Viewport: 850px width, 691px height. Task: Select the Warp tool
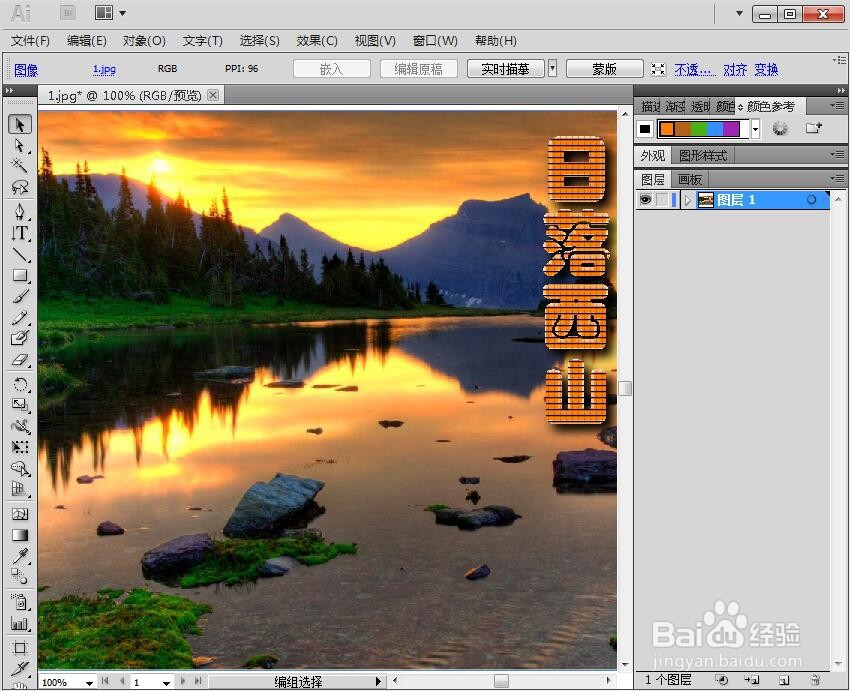coord(20,426)
